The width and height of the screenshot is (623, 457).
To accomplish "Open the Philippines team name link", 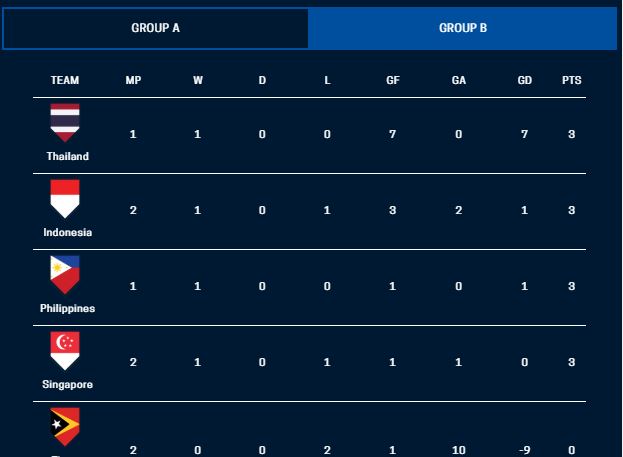I will pyautogui.click(x=67, y=308).
